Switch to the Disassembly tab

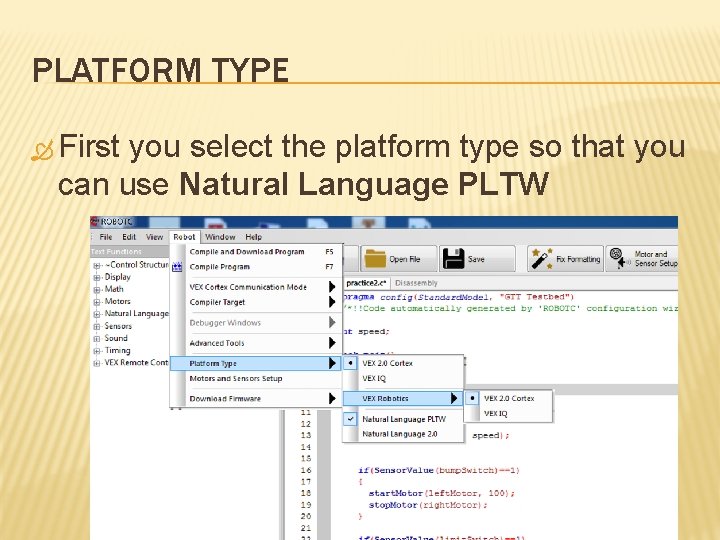tap(416, 283)
